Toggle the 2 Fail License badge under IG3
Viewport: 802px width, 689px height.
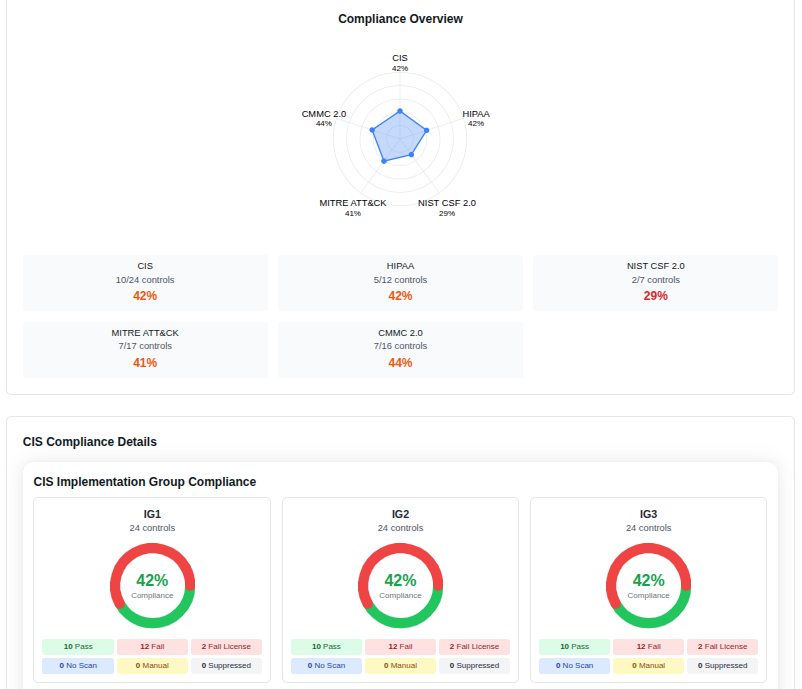tap(722, 646)
